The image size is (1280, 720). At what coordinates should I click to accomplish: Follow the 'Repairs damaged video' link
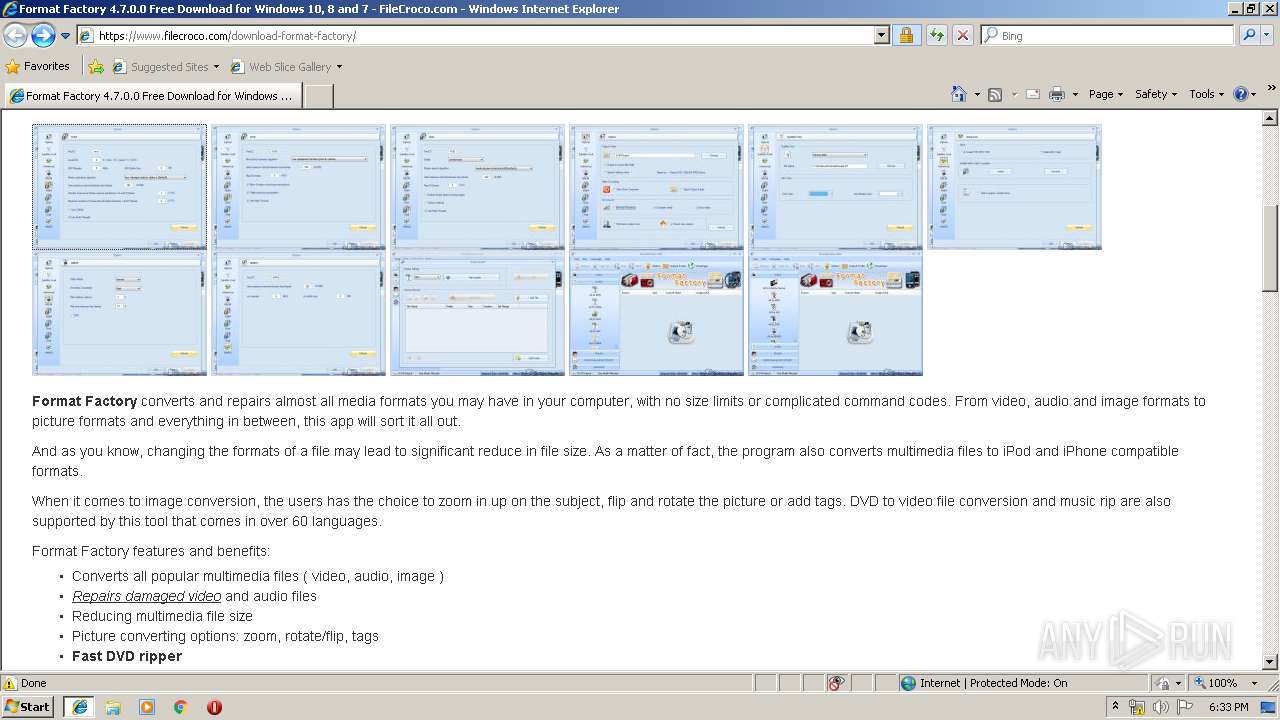(x=146, y=596)
